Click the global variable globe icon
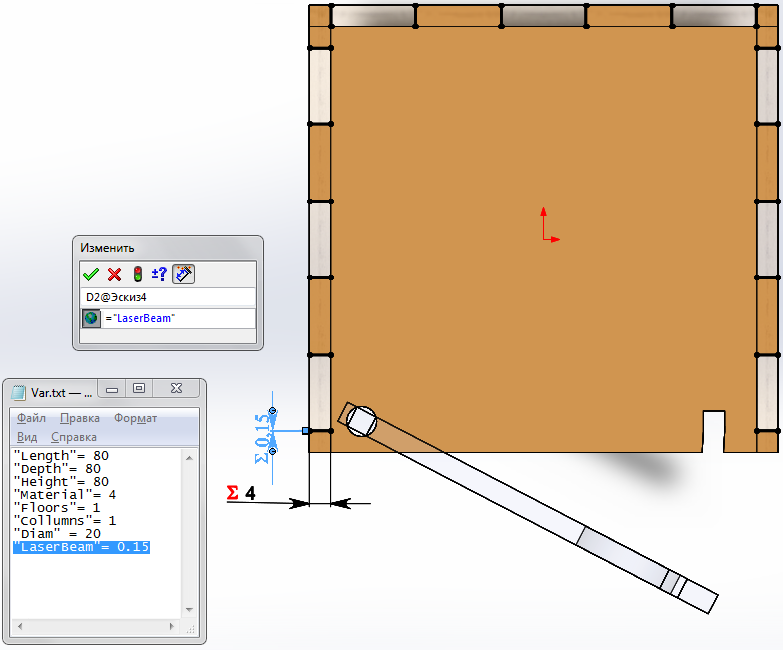 91,318
